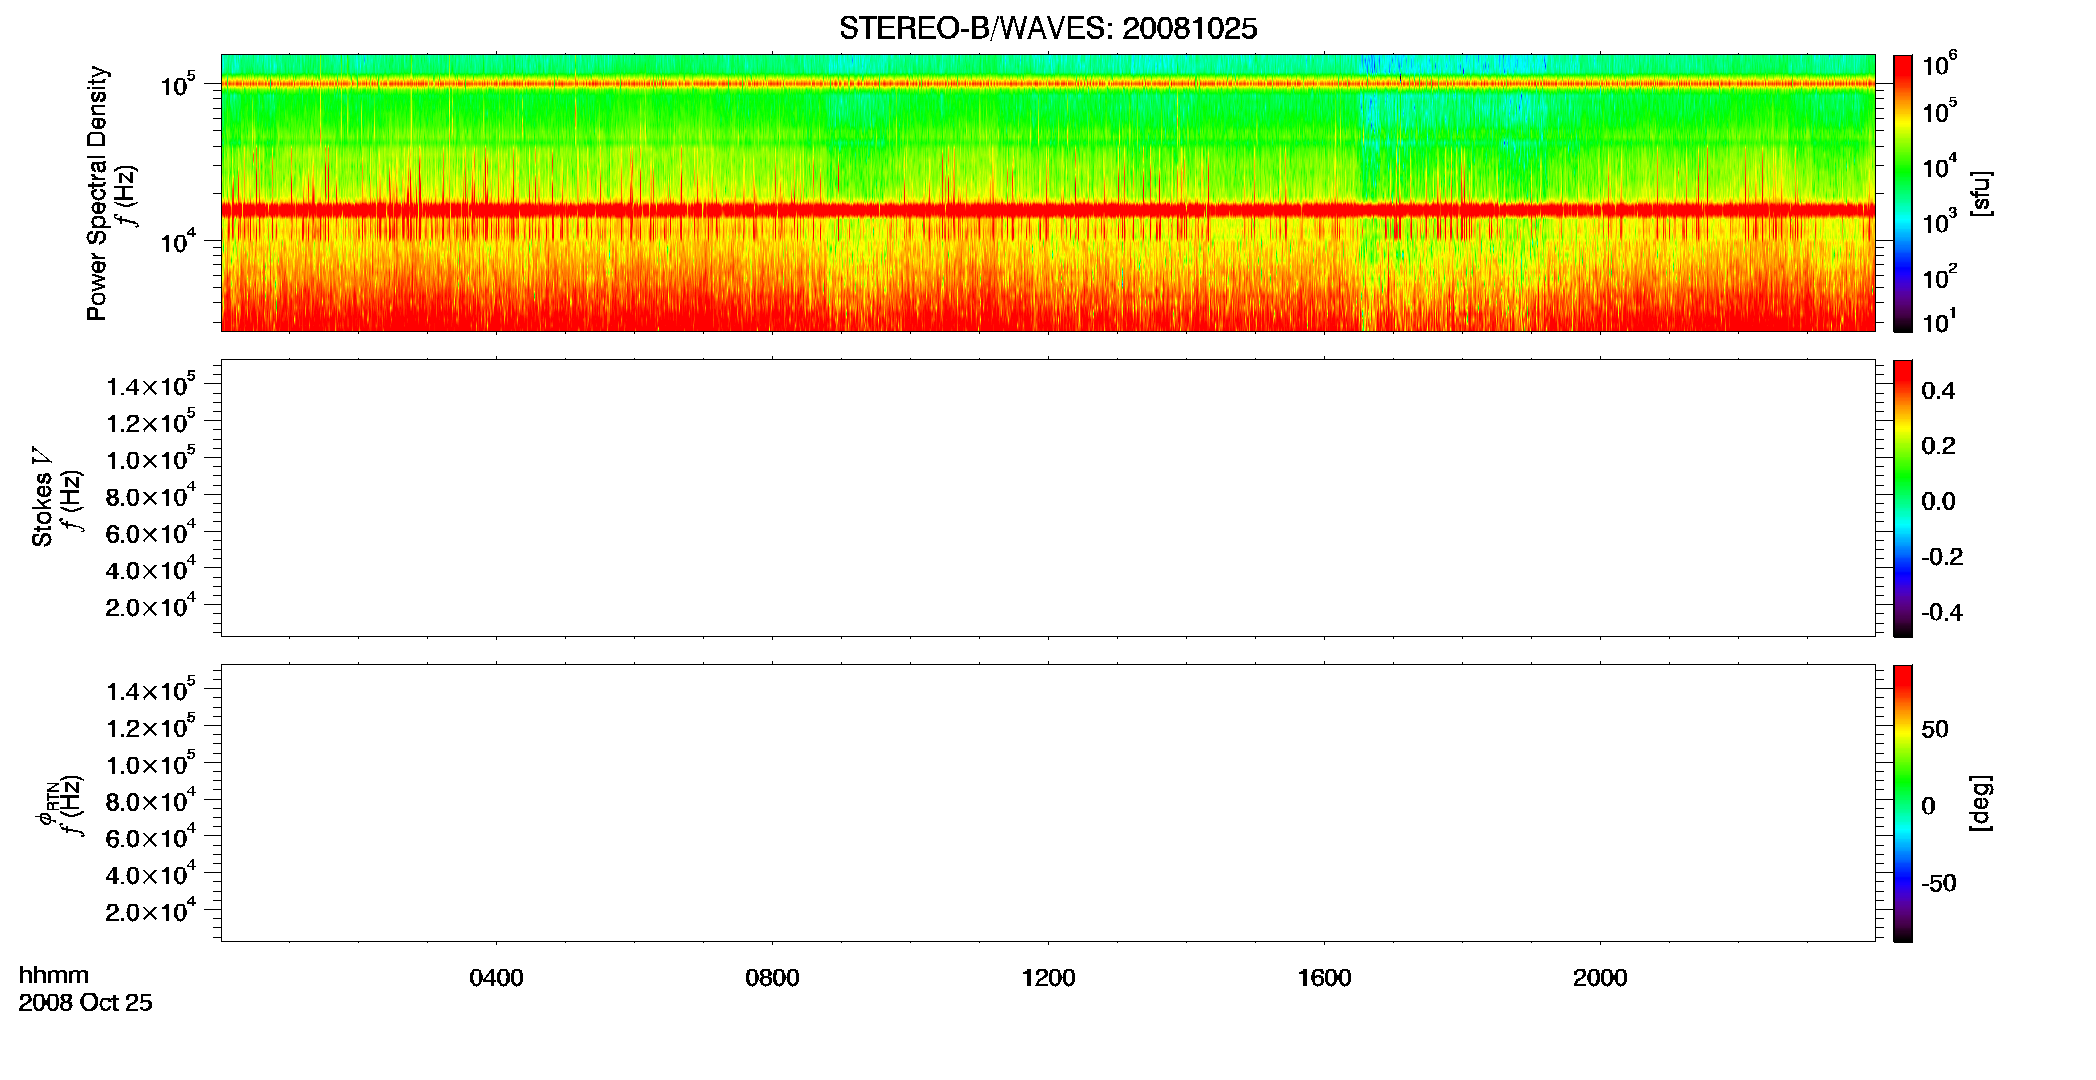Select the 1600 time axis label

pyautogui.click(x=1324, y=978)
